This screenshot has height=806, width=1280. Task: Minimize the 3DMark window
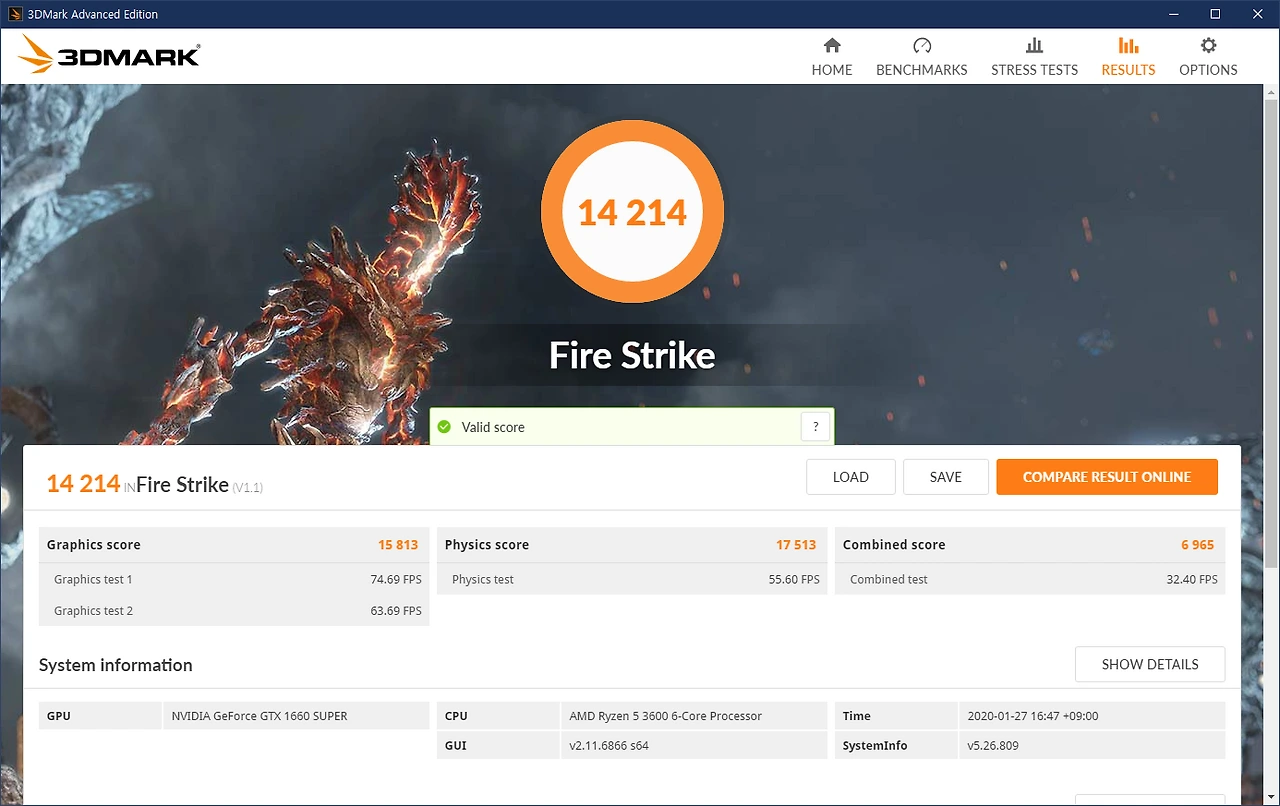1174,14
